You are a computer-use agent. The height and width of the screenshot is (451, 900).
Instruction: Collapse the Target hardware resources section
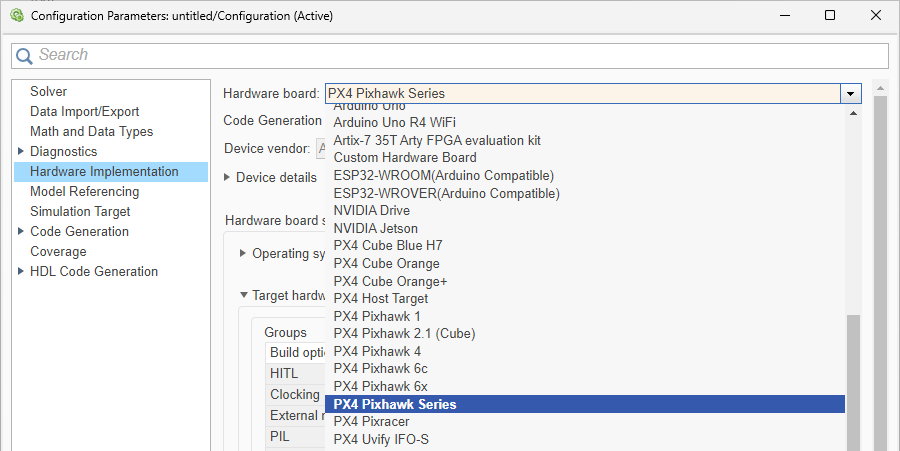[x=244, y=295]
